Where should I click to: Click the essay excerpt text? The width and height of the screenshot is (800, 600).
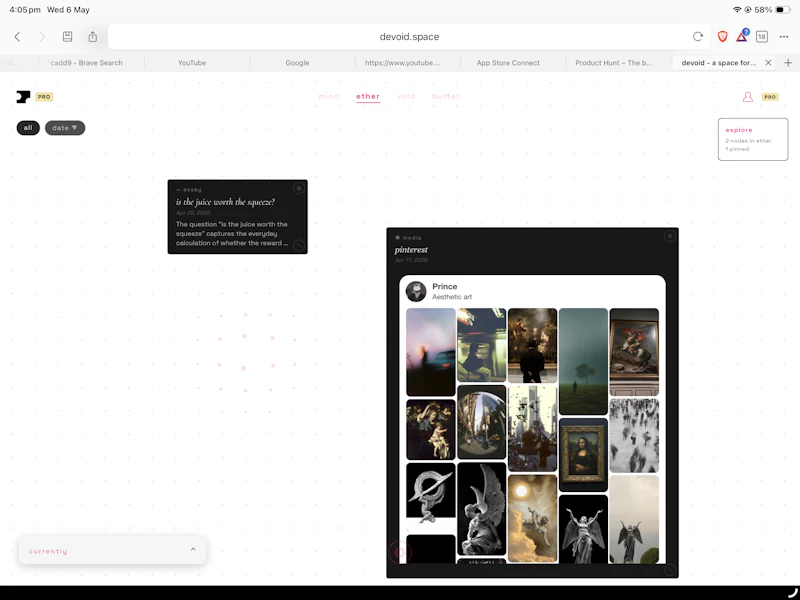point(232,234)
